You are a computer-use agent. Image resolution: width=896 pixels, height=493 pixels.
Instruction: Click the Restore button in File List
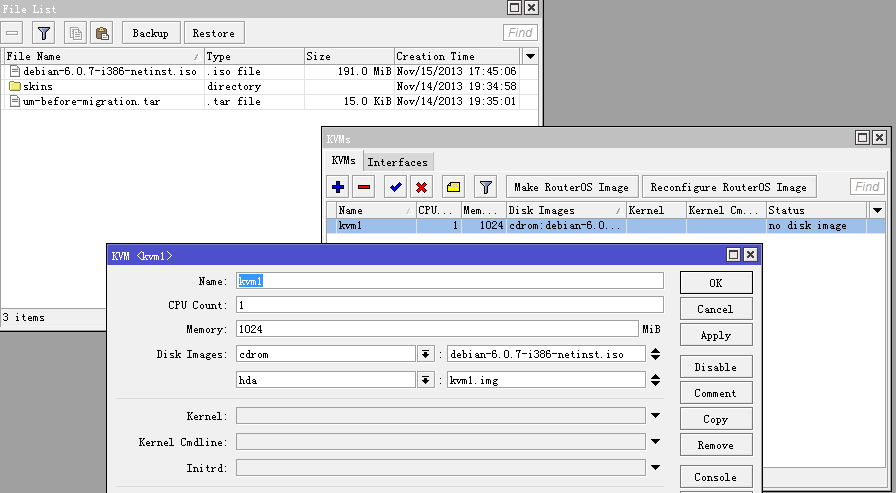click(x=214, y=33)
